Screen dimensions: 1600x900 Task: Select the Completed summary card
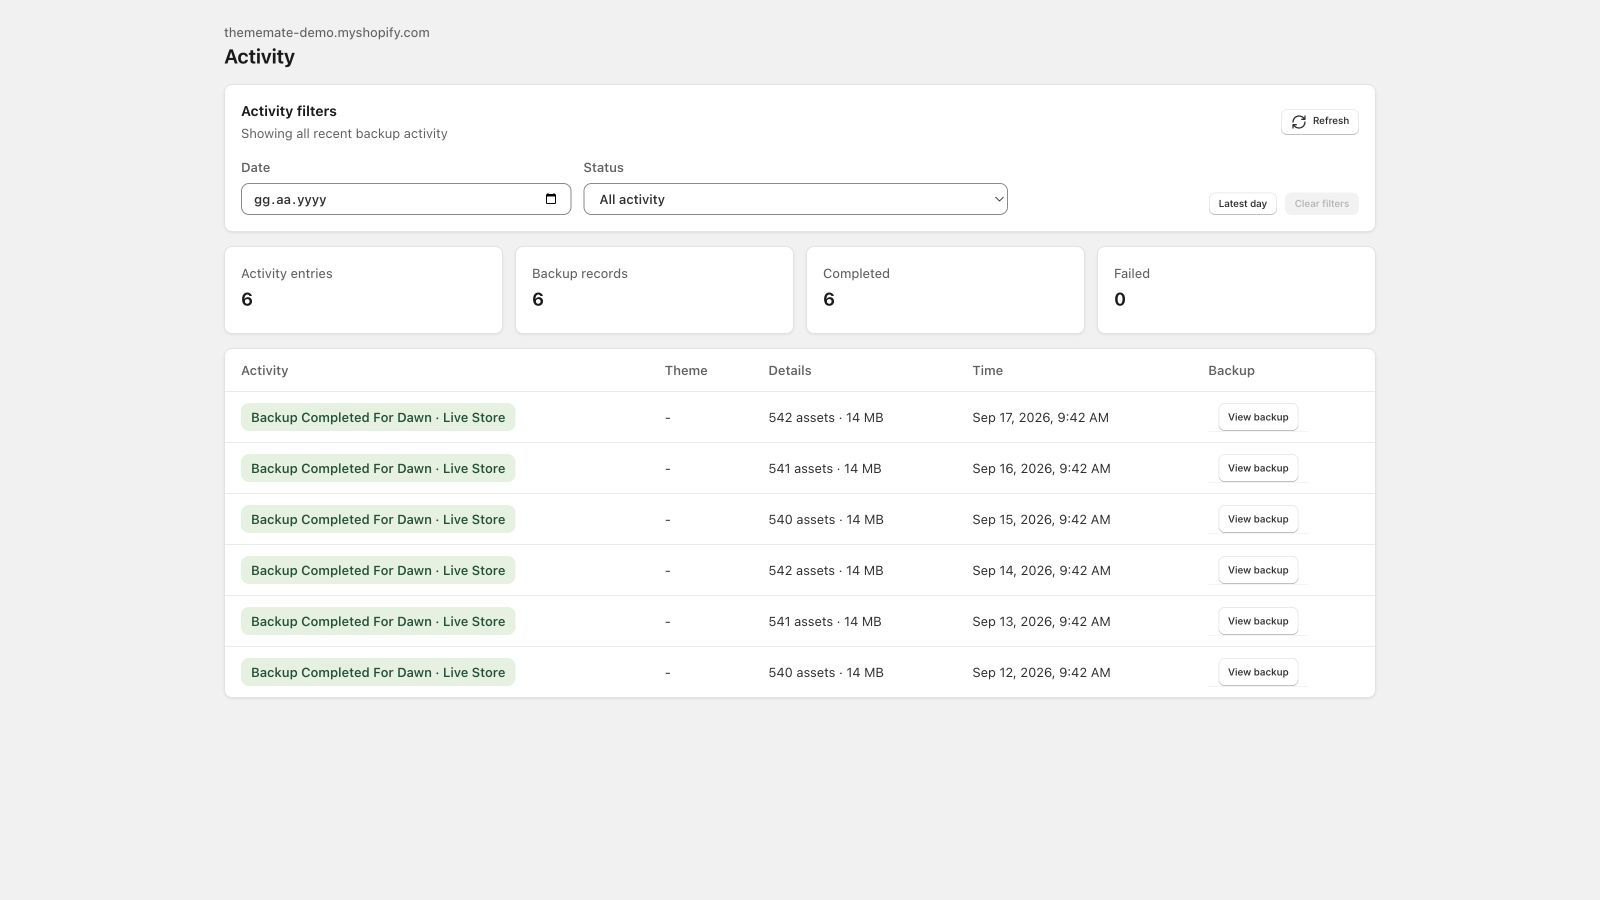[945, 290]
